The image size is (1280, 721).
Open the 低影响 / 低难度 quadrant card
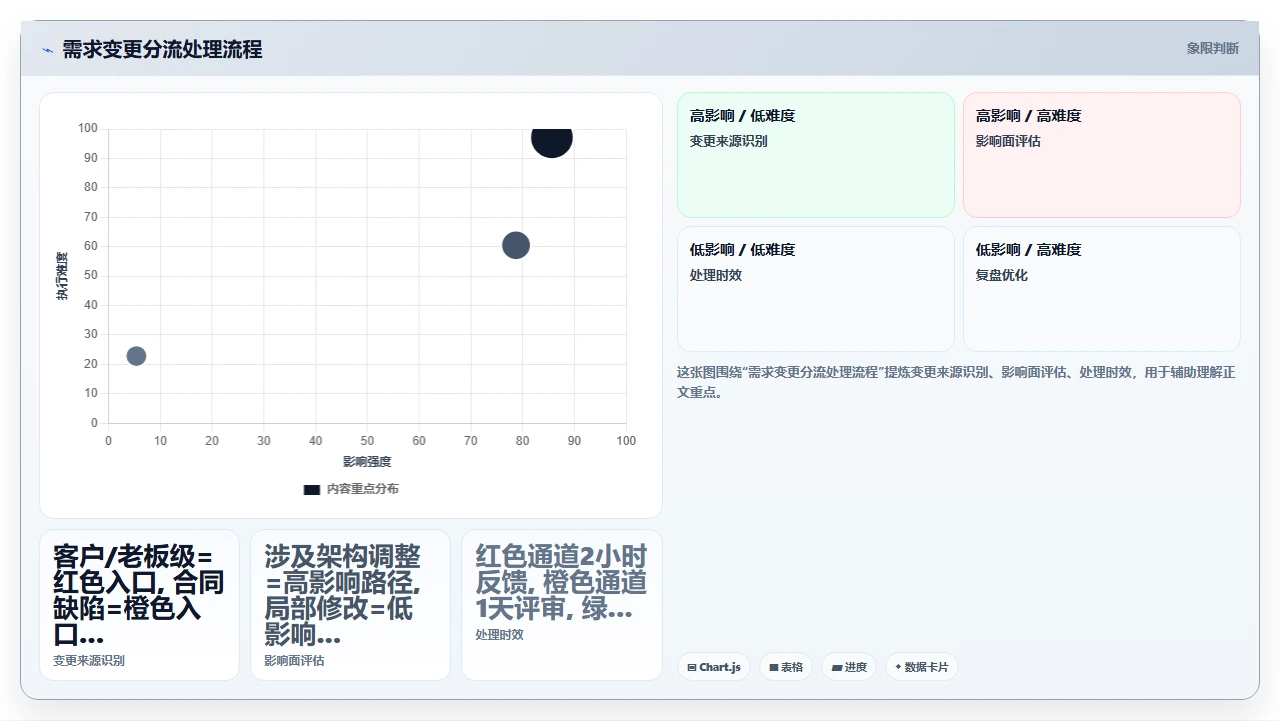tap(816, 289)
